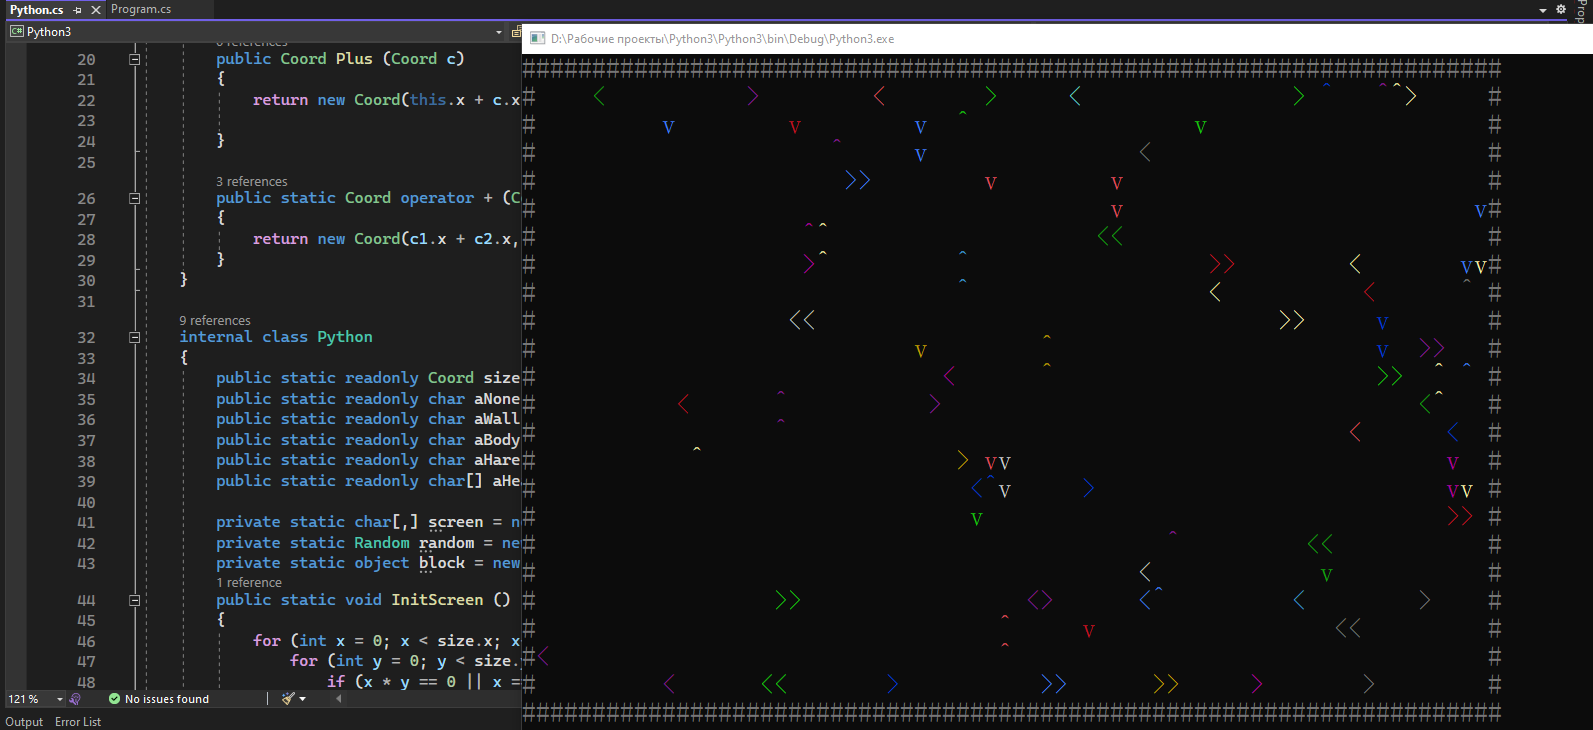Run code cleanup with the broom icon
Viewport: 1593px width, 730px height.
[x=288, y=699]
